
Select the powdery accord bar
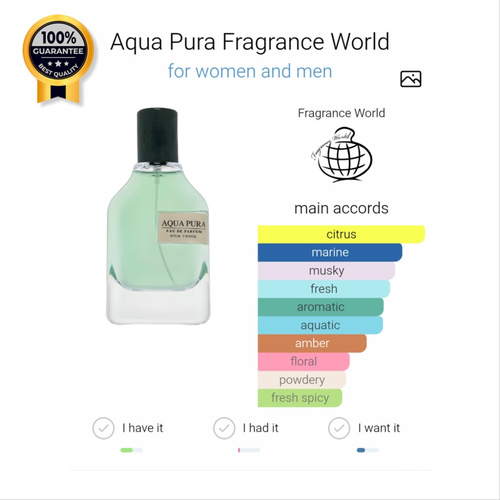pos(302,380)
